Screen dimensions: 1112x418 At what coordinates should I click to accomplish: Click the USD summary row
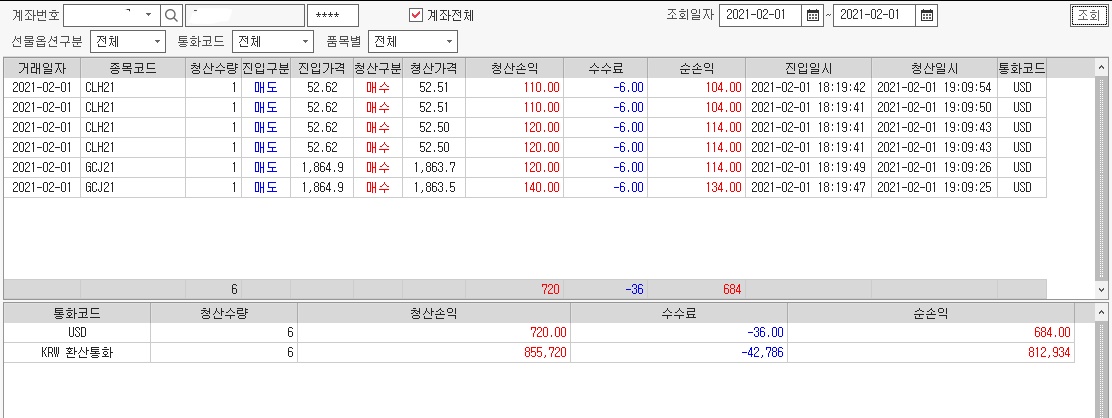[x=540, y=332]
